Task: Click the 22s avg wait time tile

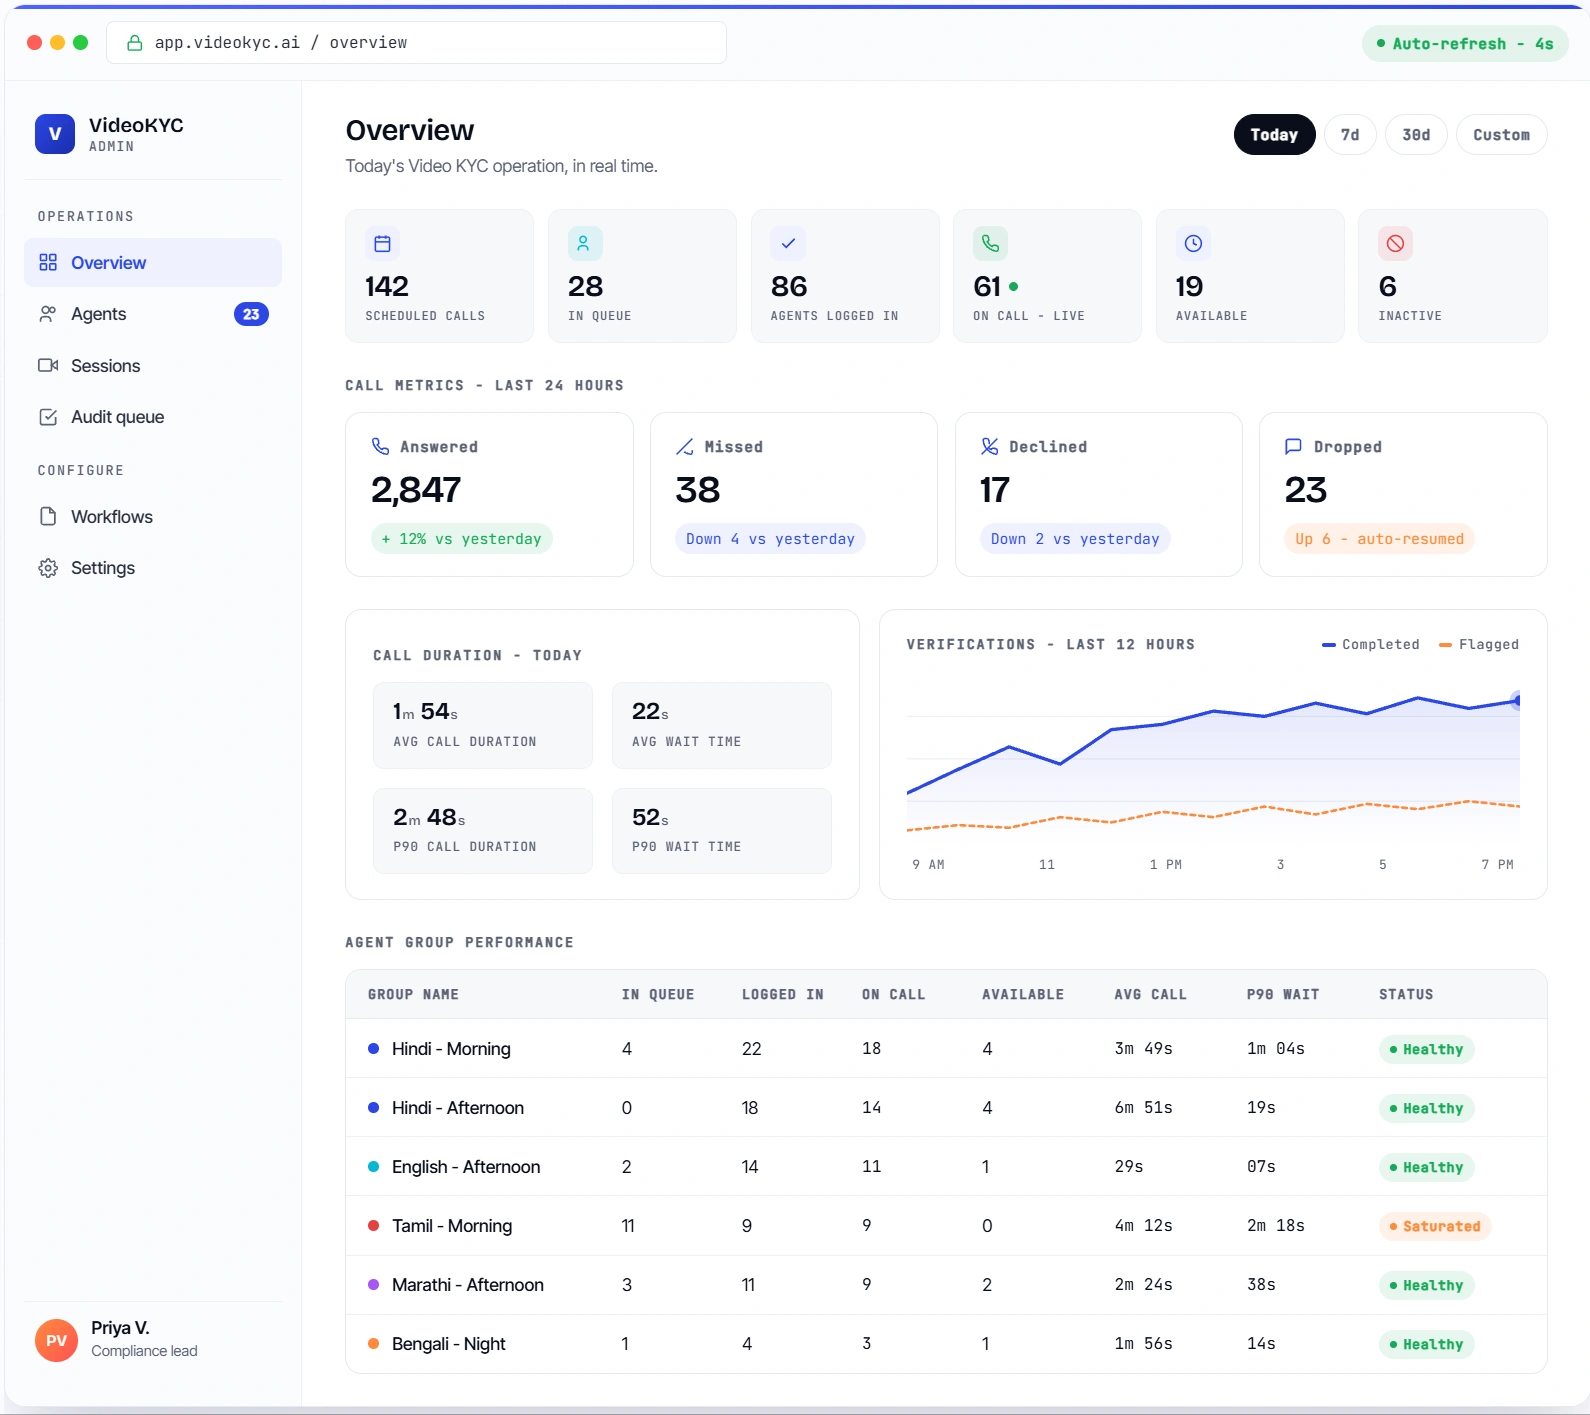Action: click(722, 726)
